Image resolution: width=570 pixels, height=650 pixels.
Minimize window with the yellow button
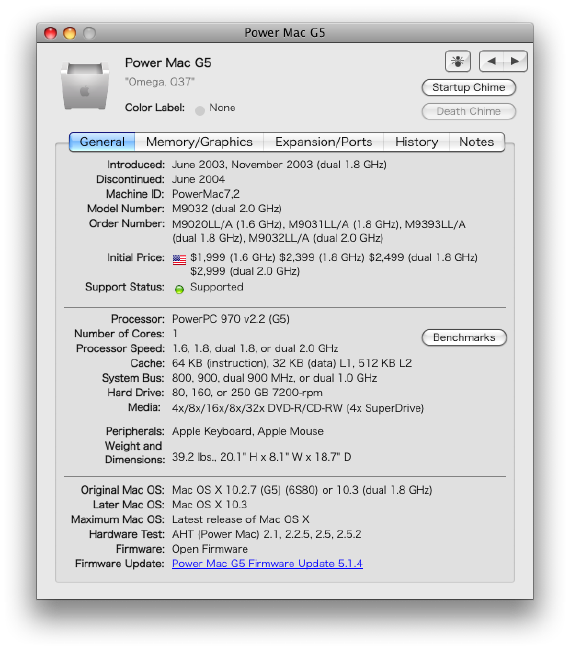pos(70,33)
